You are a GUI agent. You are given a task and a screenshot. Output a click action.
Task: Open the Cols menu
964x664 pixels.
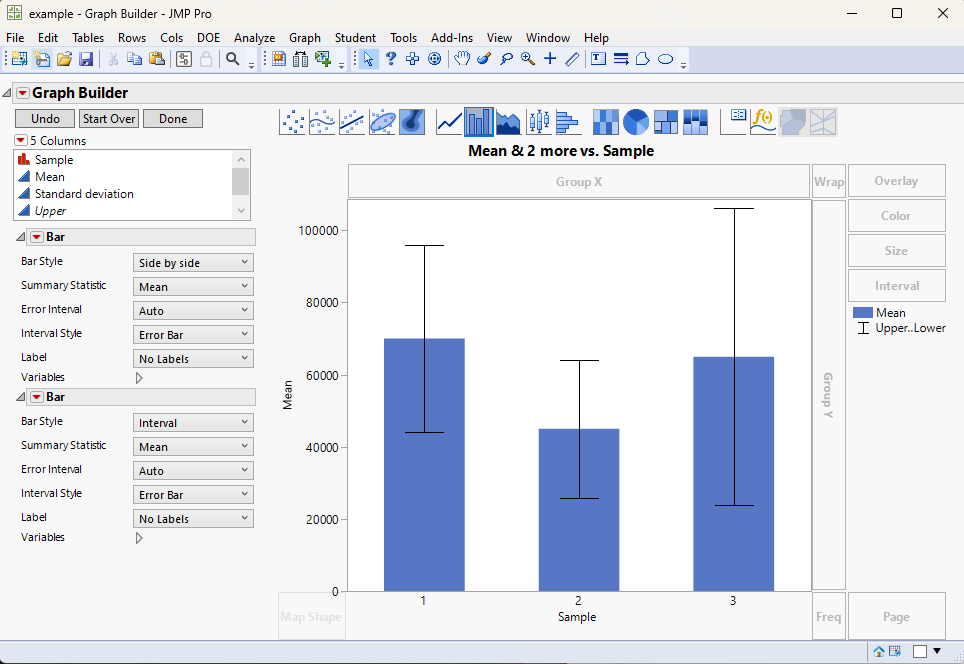[172, 38]
